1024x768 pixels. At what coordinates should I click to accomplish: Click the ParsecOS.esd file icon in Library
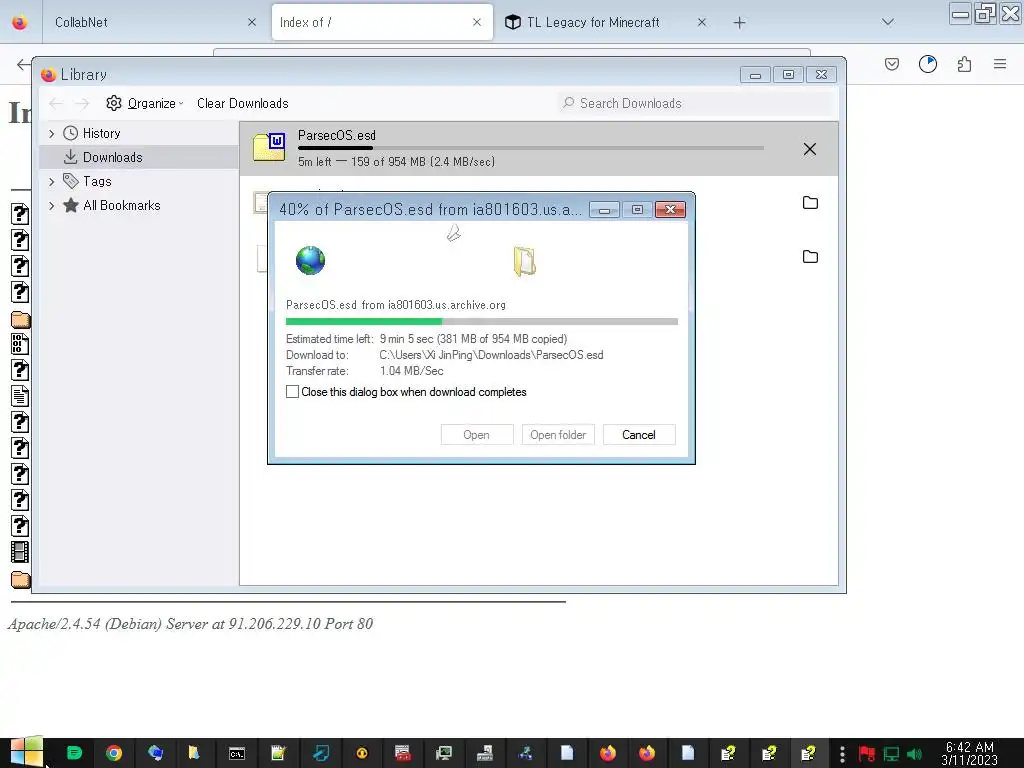click(269, 147)
